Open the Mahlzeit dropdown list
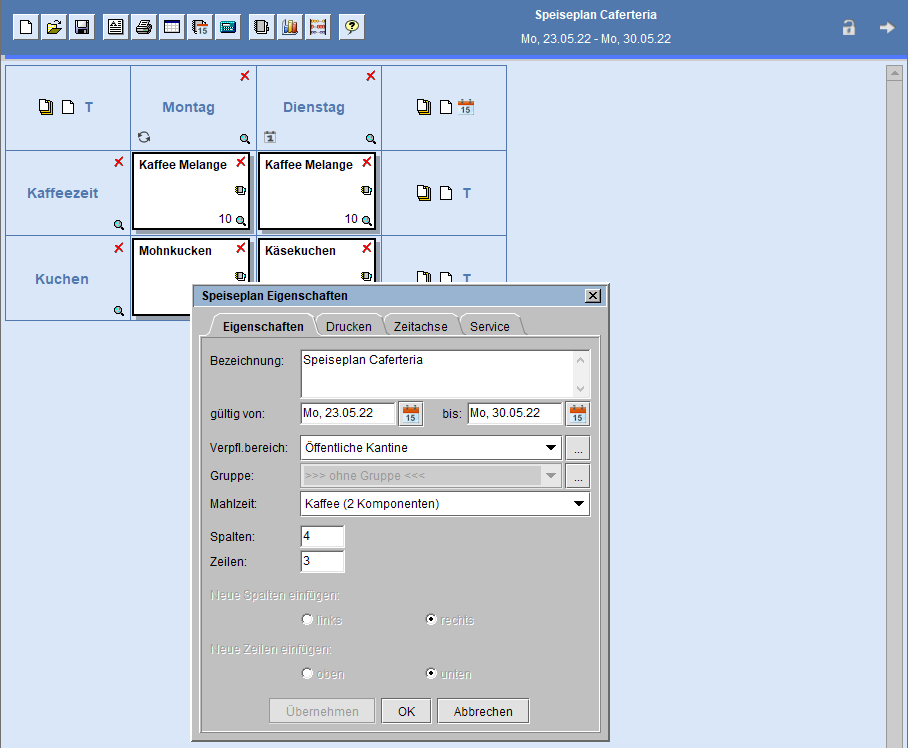This screenshot has height=748, width=908. [x=579, y=504]
